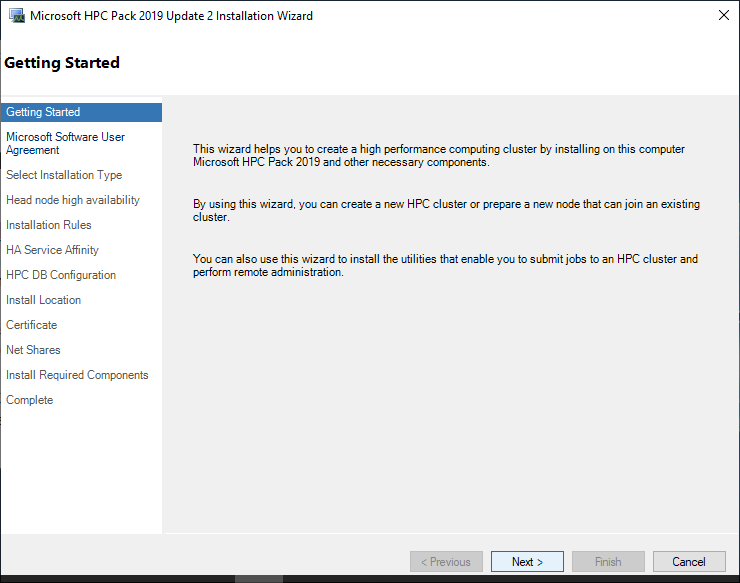This screenshot has height=583, width=740.
Task: Click the Getting Started page heading
Action: [62, 63]
